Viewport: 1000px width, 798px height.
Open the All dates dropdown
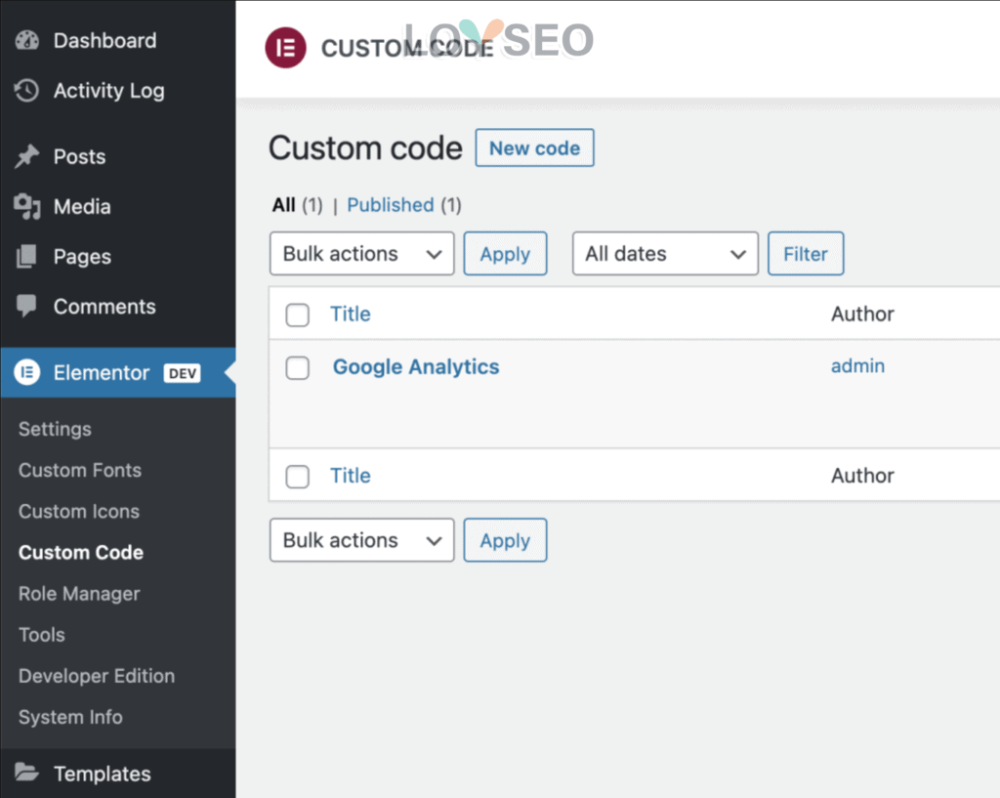pyautogui.click(x=665, y=254)
